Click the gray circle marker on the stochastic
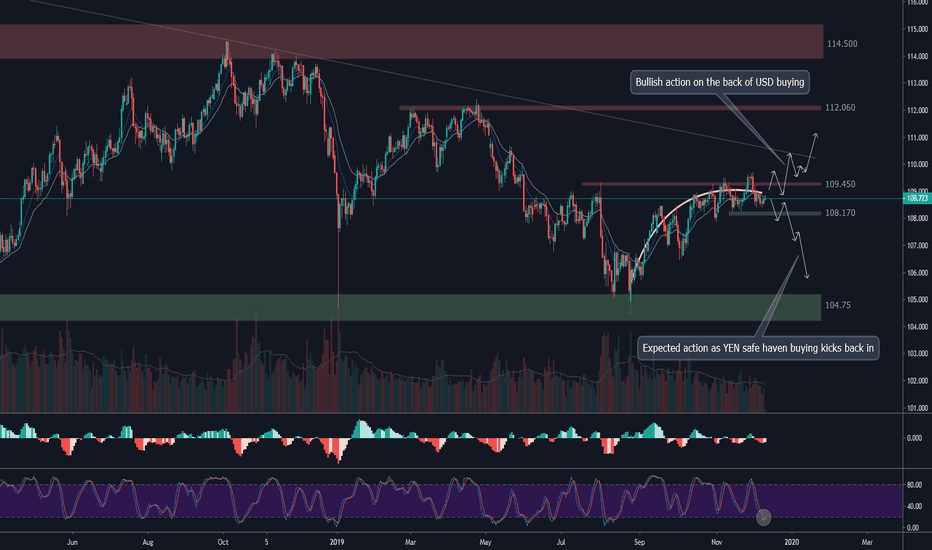This screenshot has height=550, width=932. 763,517
